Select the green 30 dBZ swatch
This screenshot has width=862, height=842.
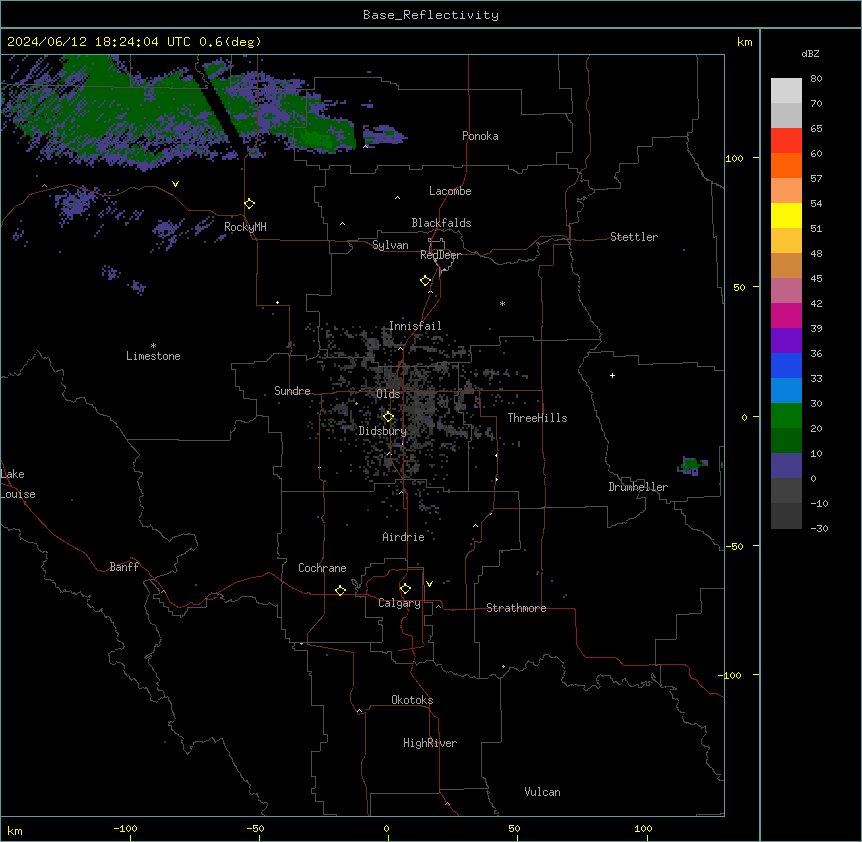click(x=786, y=416)
